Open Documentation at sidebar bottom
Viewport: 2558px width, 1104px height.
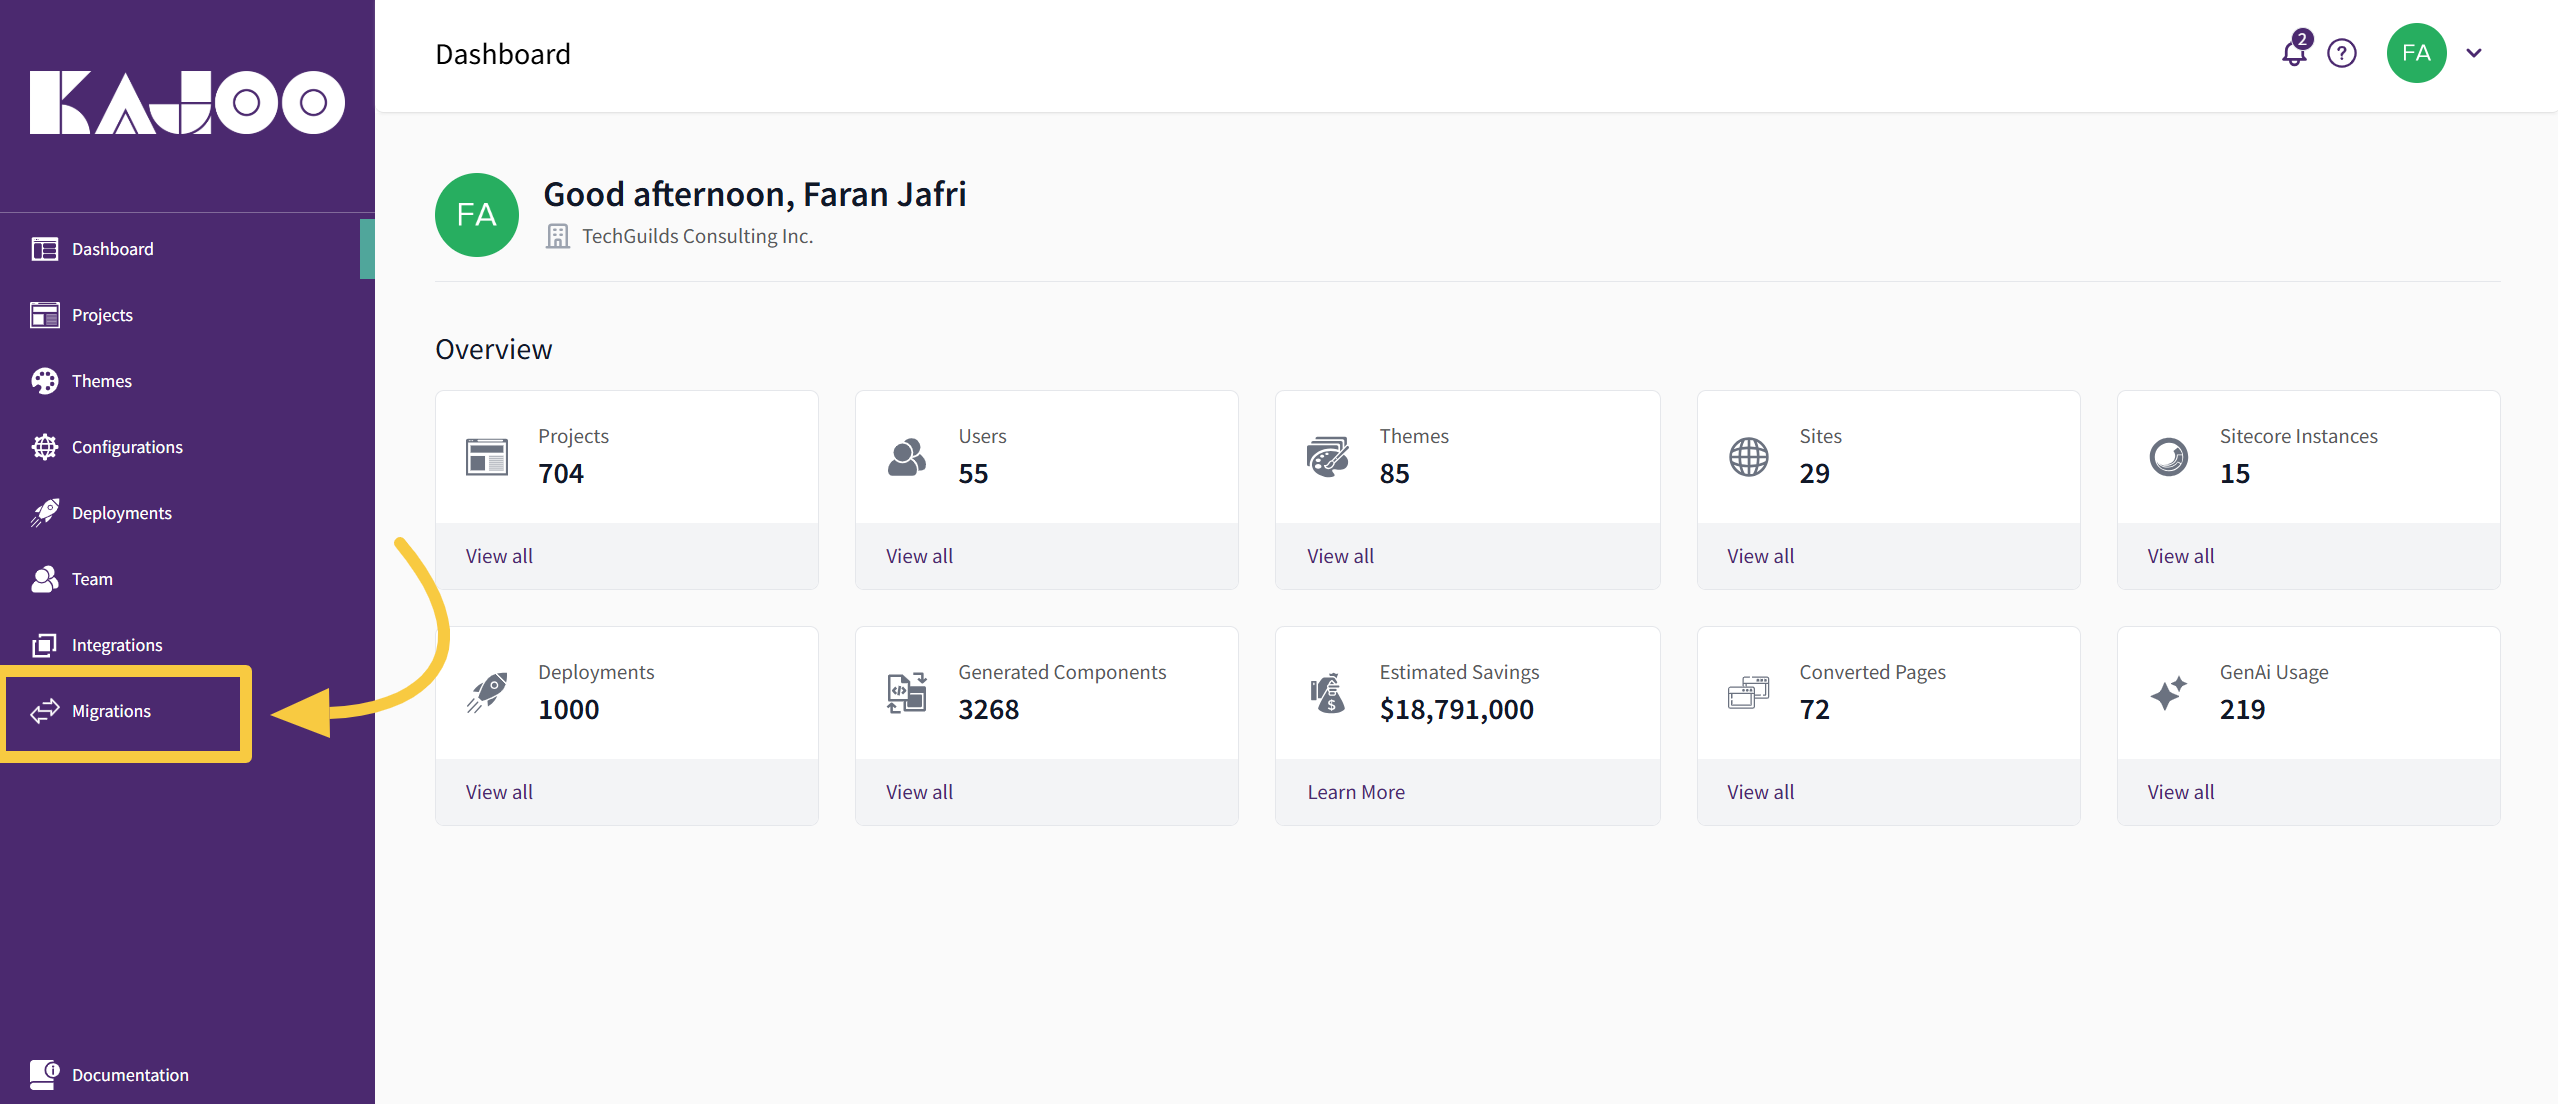[129, 1075]
